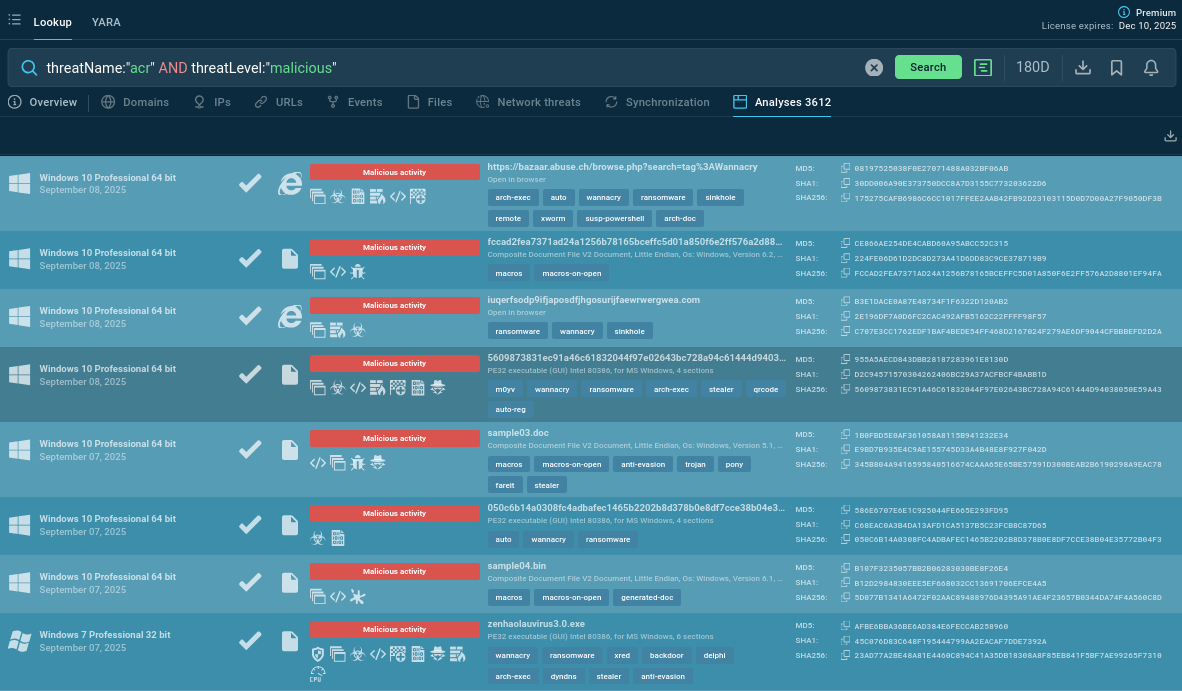Viewport: 1182px width, 691px height.
Task: Click the pony tag under sample03.doc
Action: tap(734, 464)
